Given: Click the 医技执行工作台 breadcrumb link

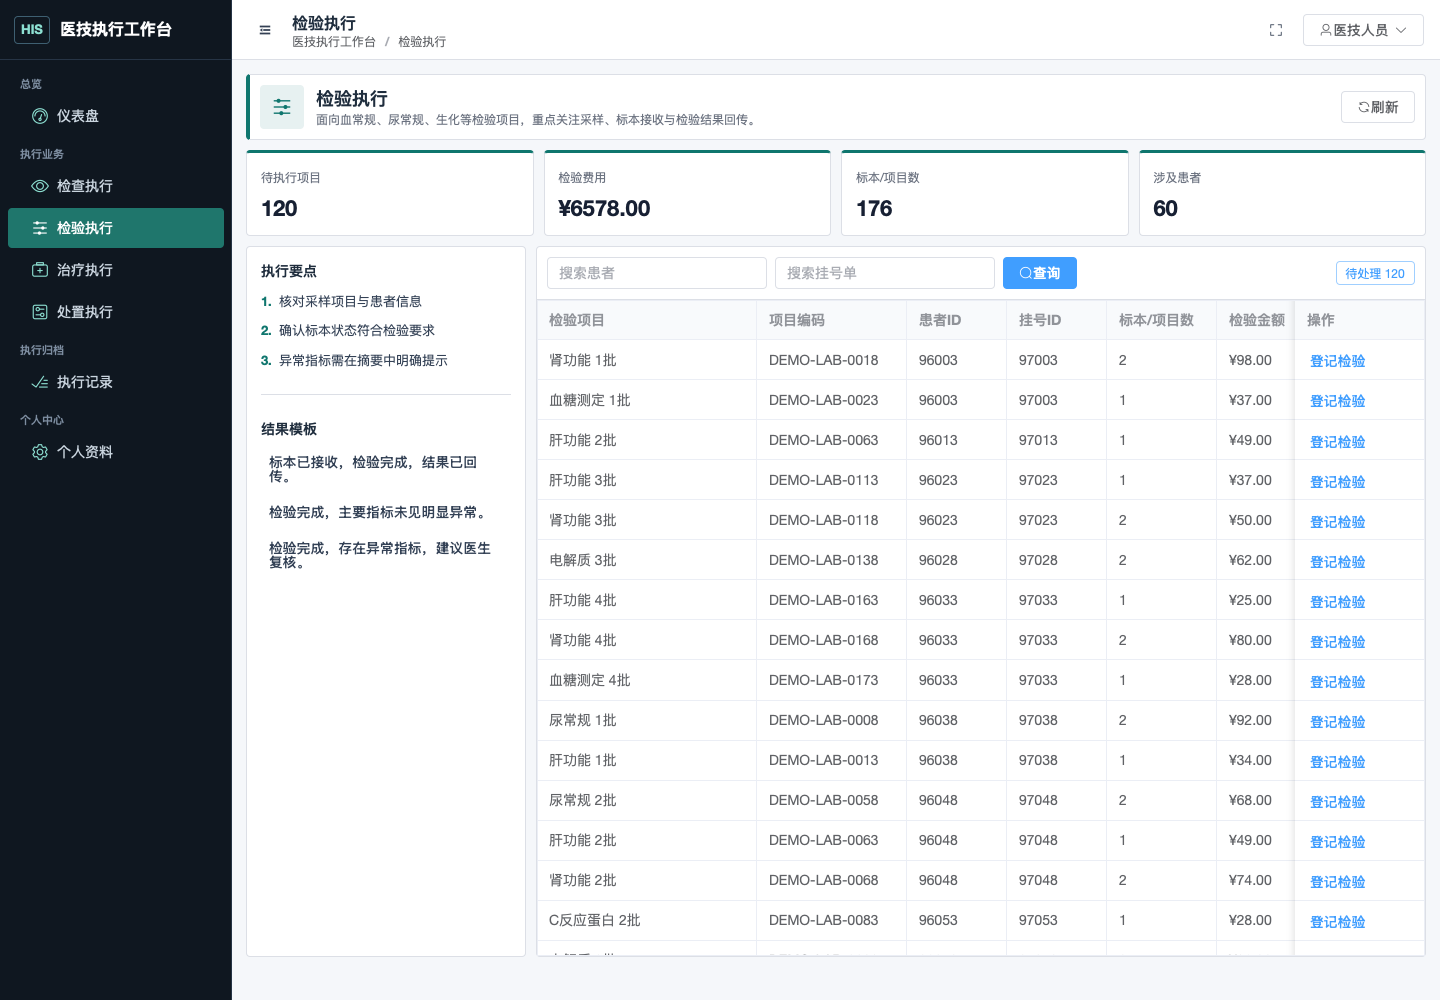Looking at the screenshot, I should click(x=334, y=42).
